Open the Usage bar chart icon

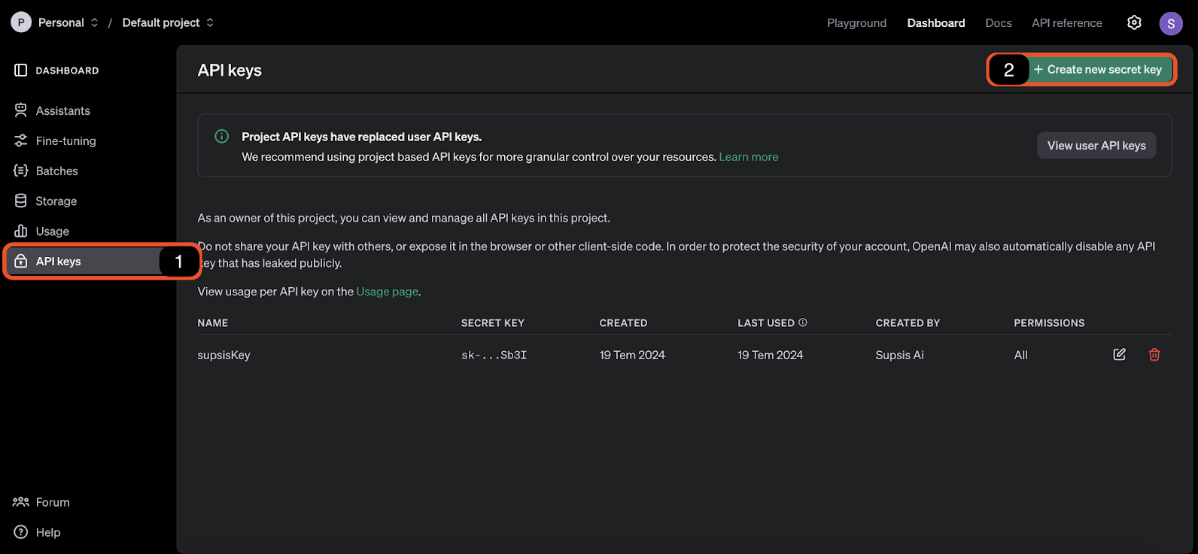point(21,231)
